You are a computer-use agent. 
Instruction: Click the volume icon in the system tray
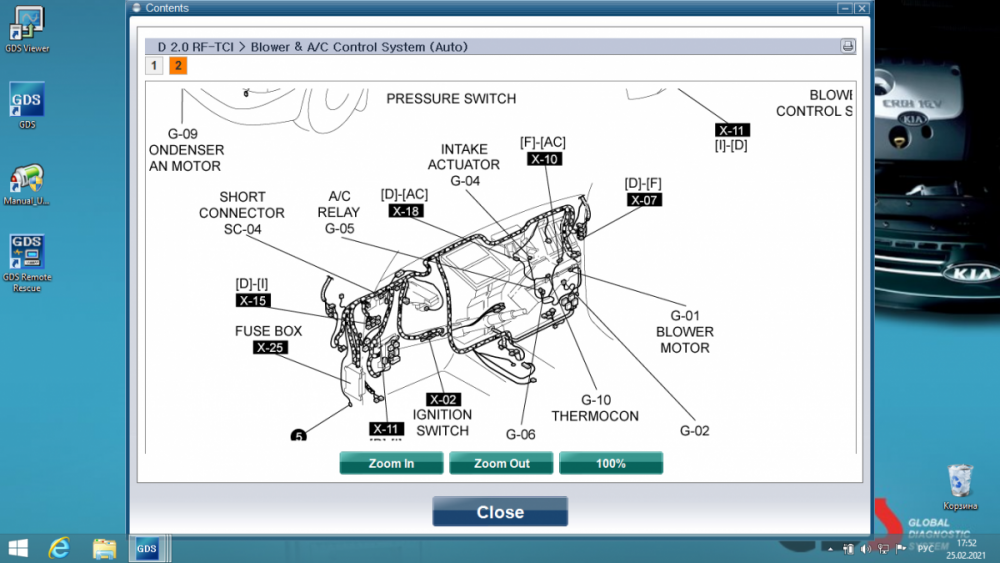[865, 548]
